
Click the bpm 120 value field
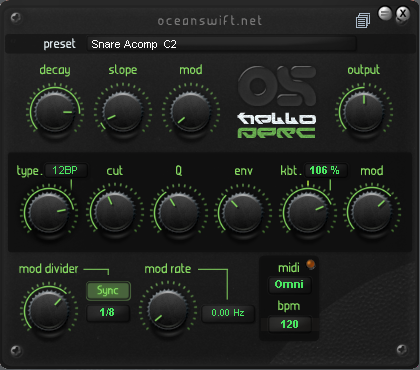point(289,324)
